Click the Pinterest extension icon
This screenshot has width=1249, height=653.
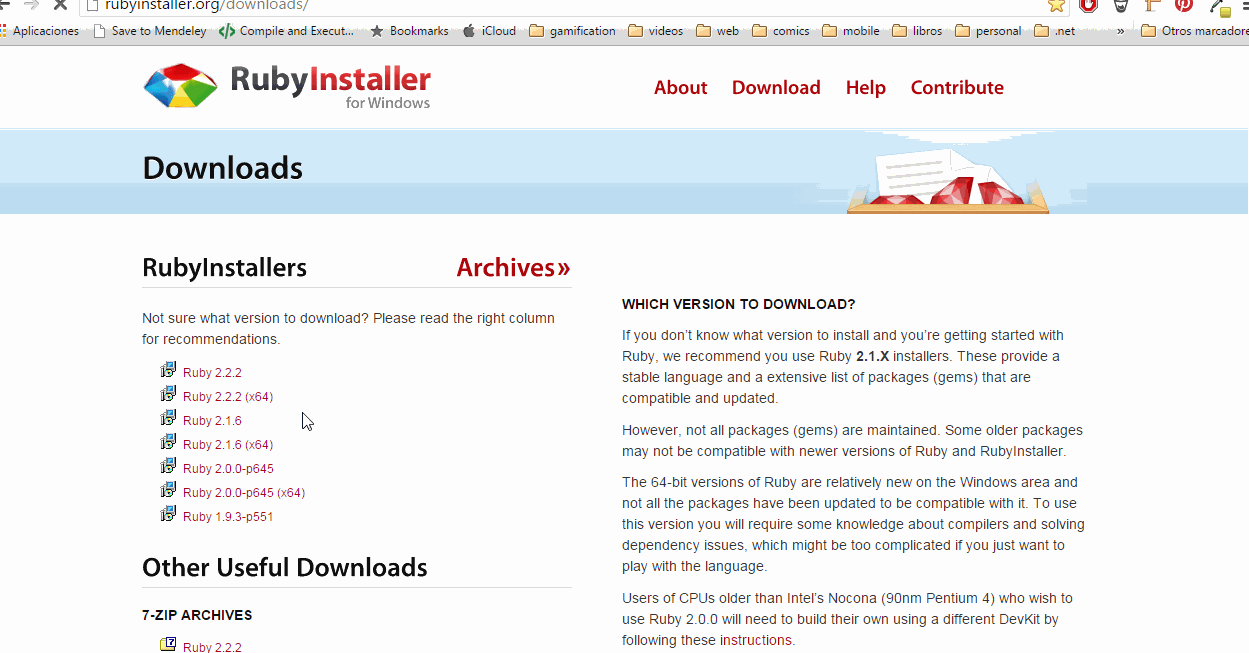(x=1184, y=5)
